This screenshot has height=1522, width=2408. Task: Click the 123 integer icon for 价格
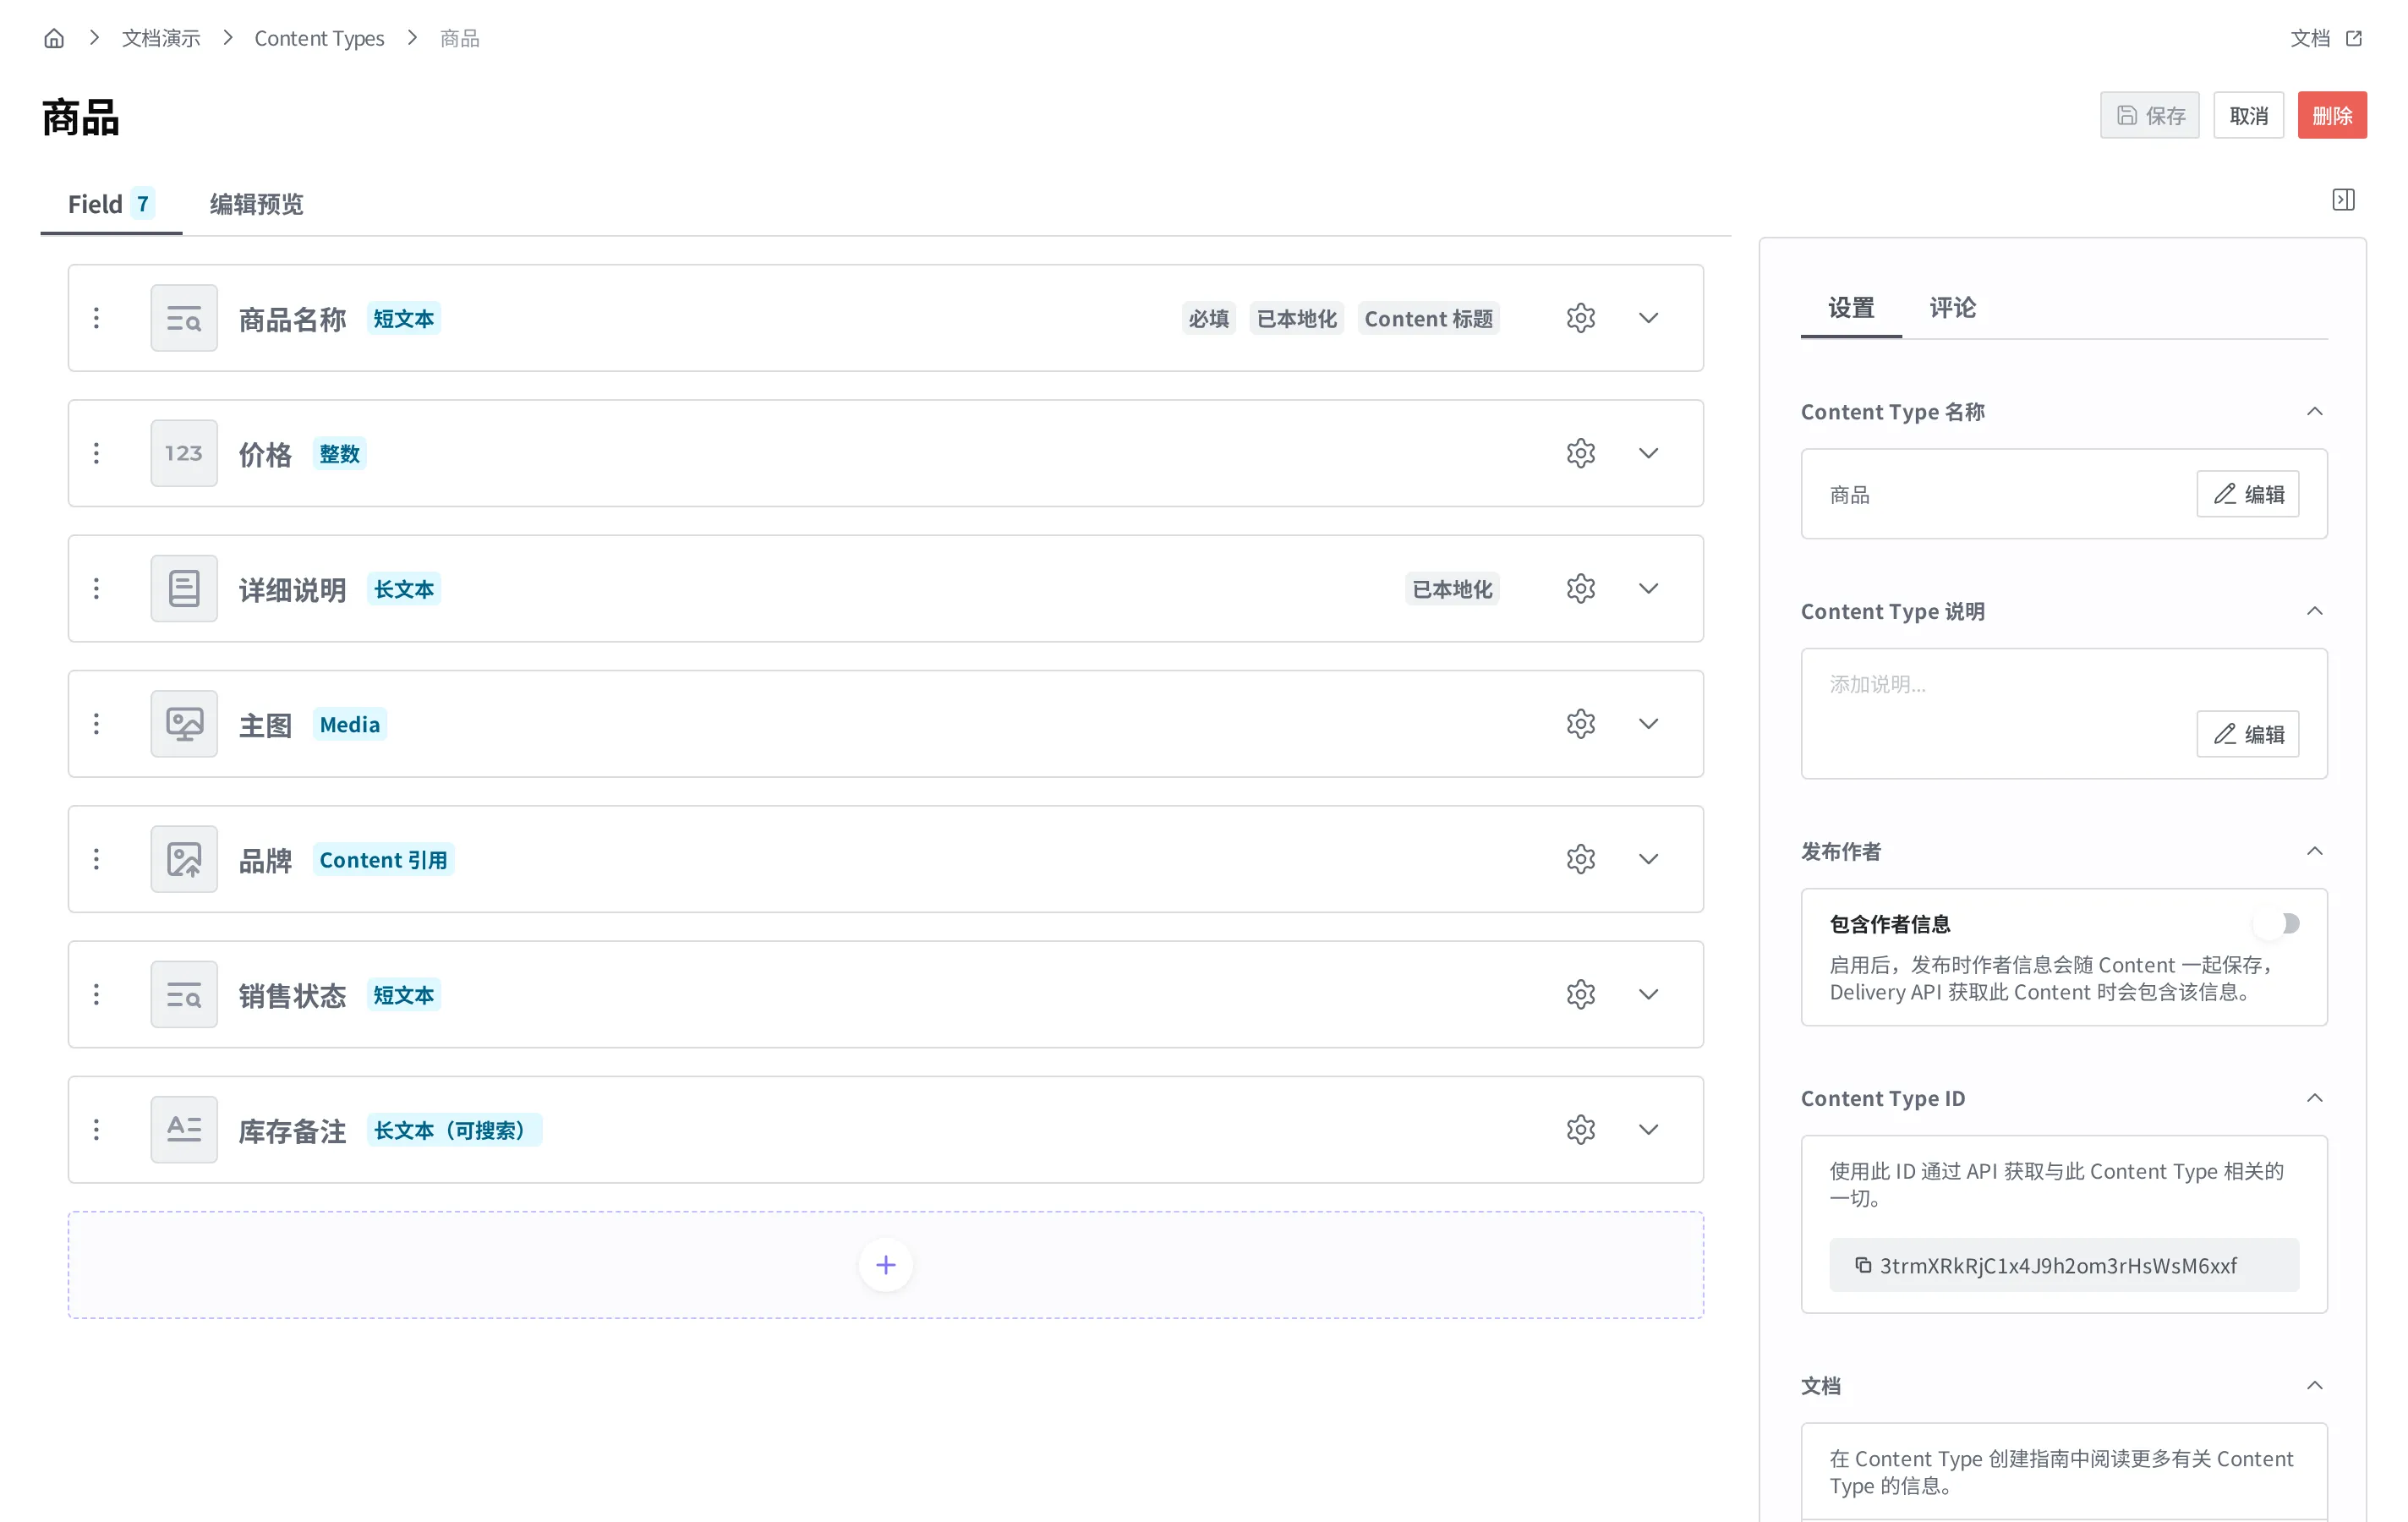(184, 453)
